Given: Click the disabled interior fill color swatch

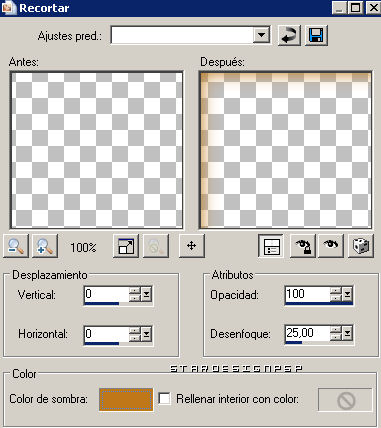Looking at the screenshot, I should 345,400.
